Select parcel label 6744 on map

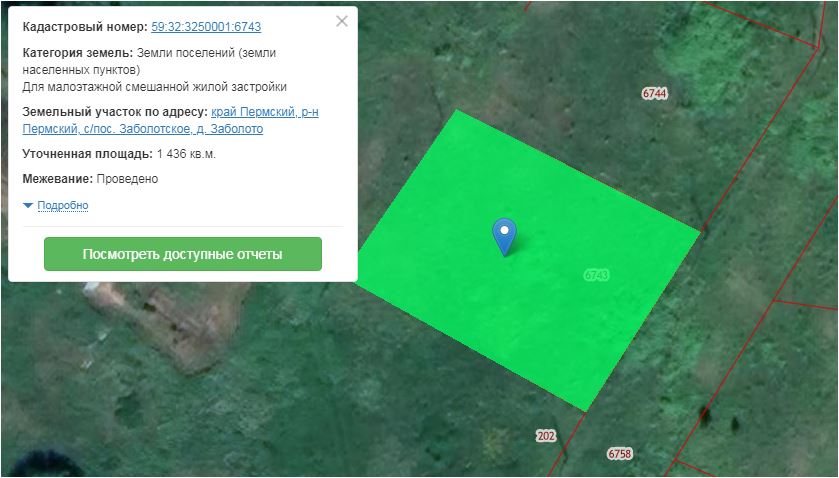tap(654, 94)
